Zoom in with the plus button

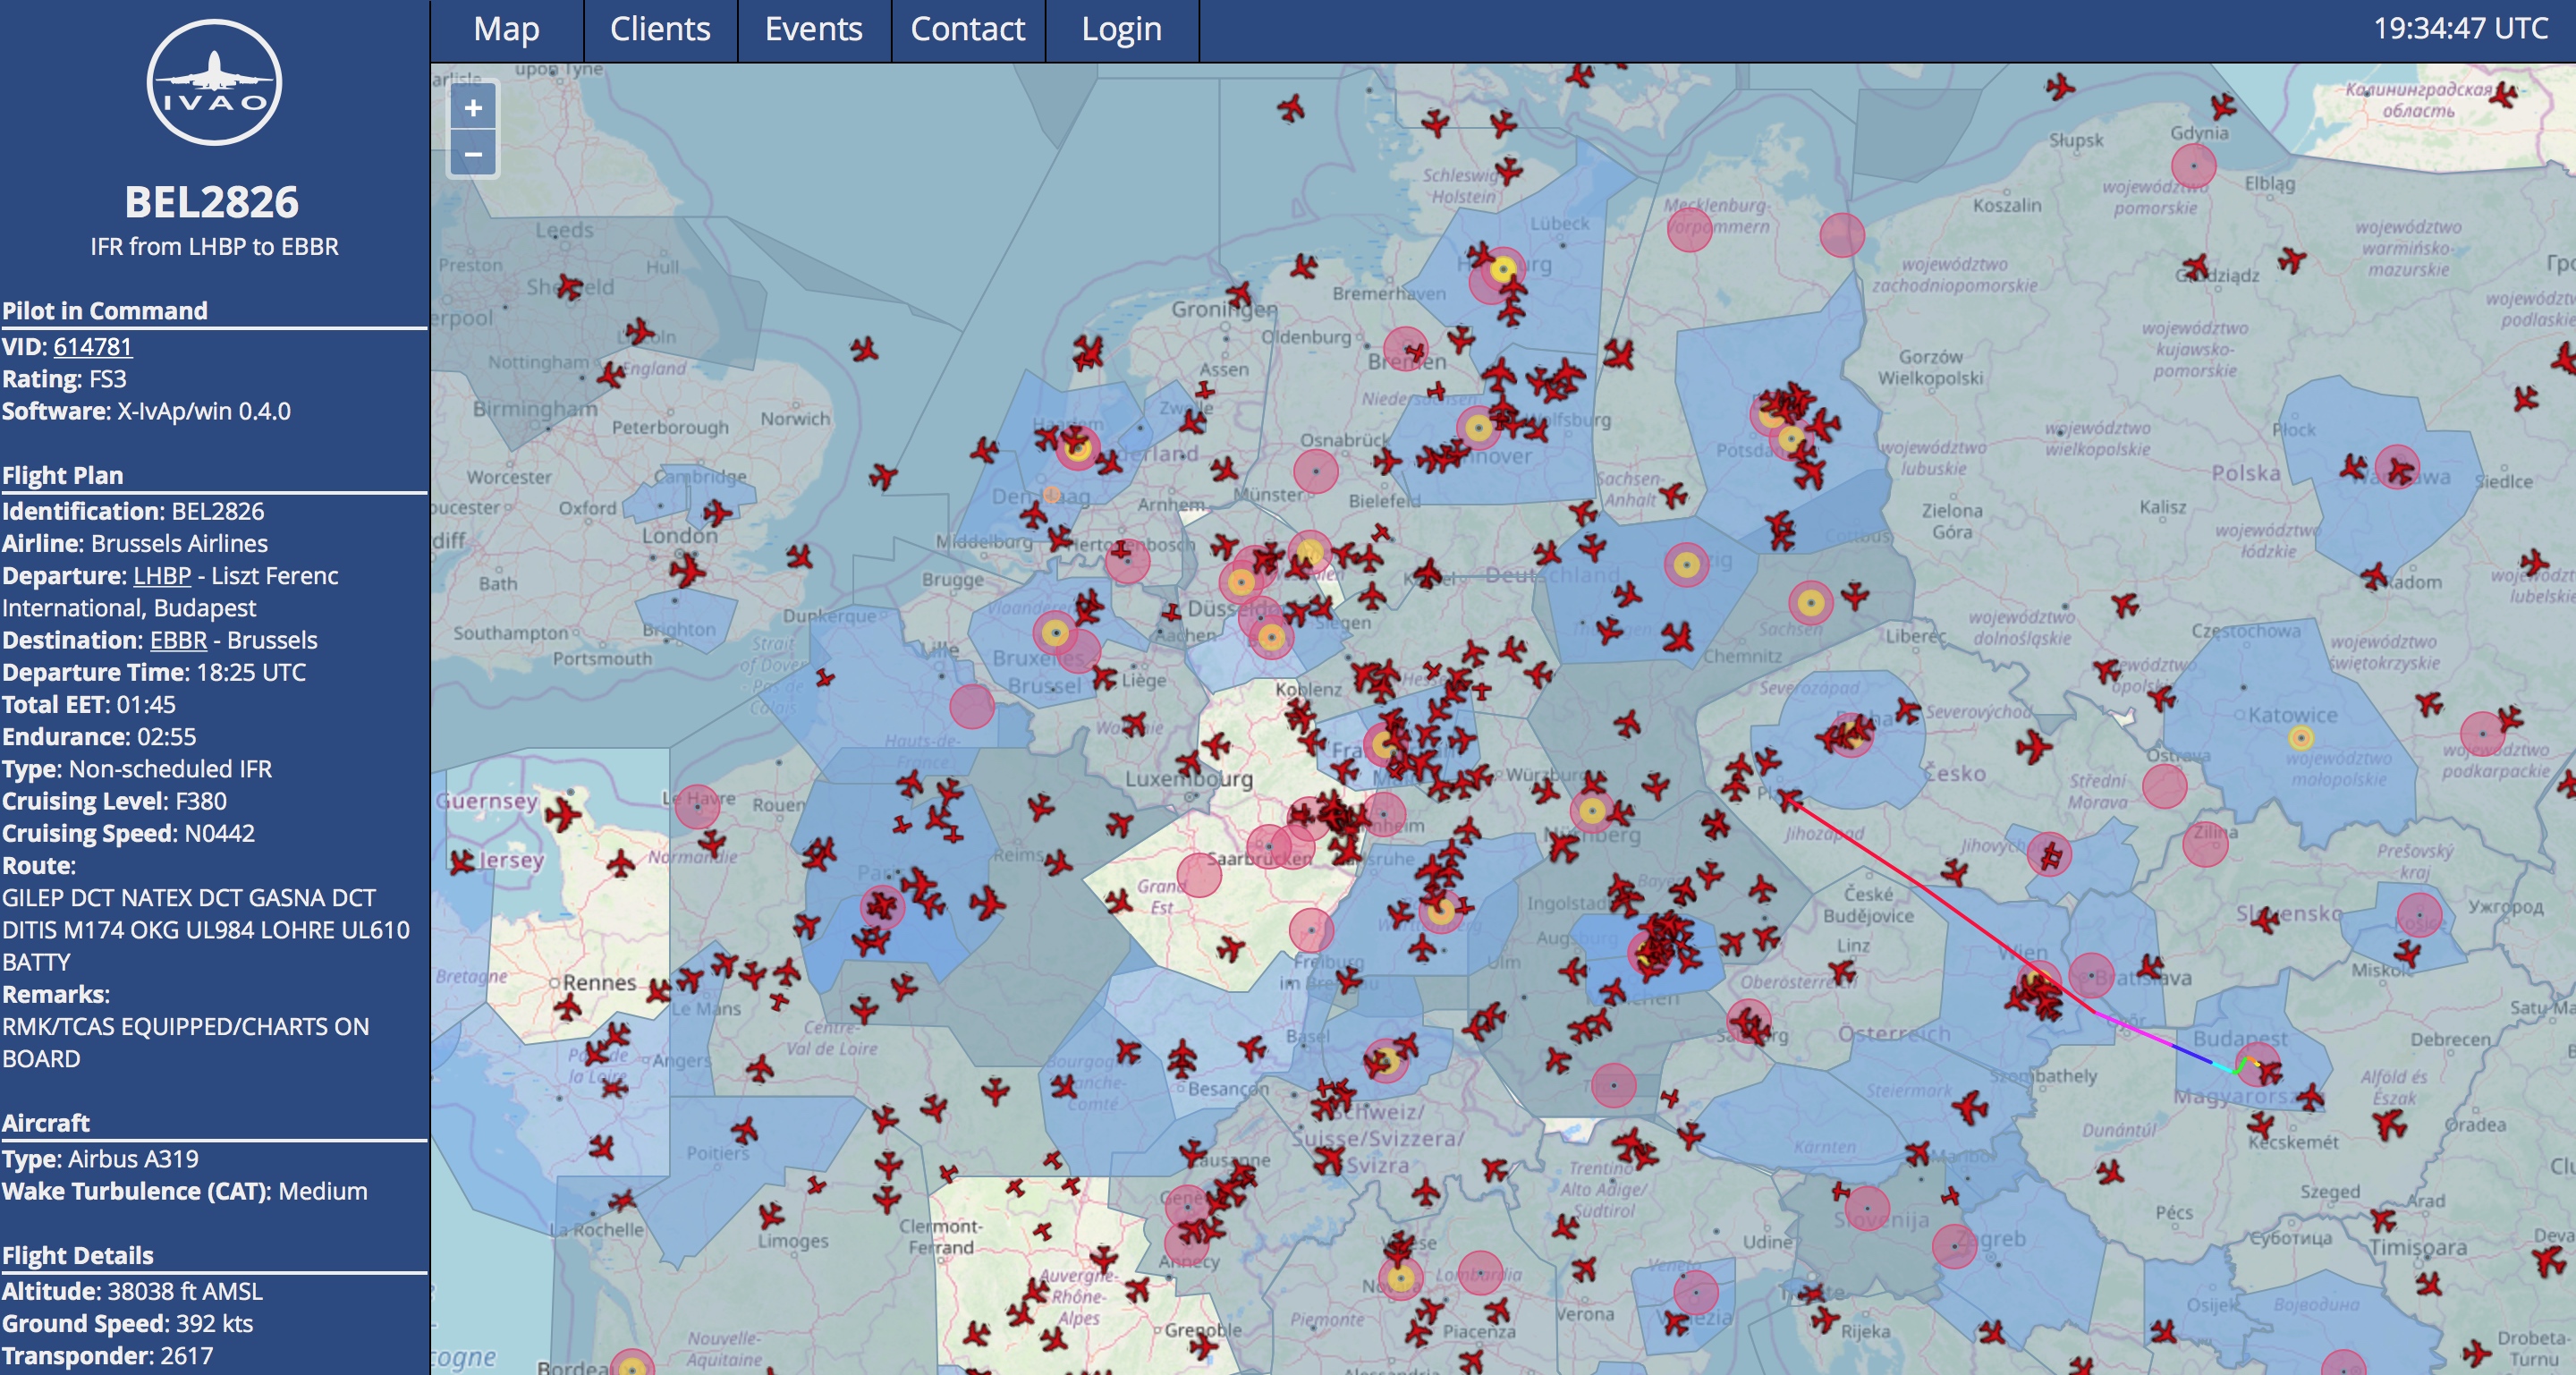pyautogui.click(x=473, y=108)
